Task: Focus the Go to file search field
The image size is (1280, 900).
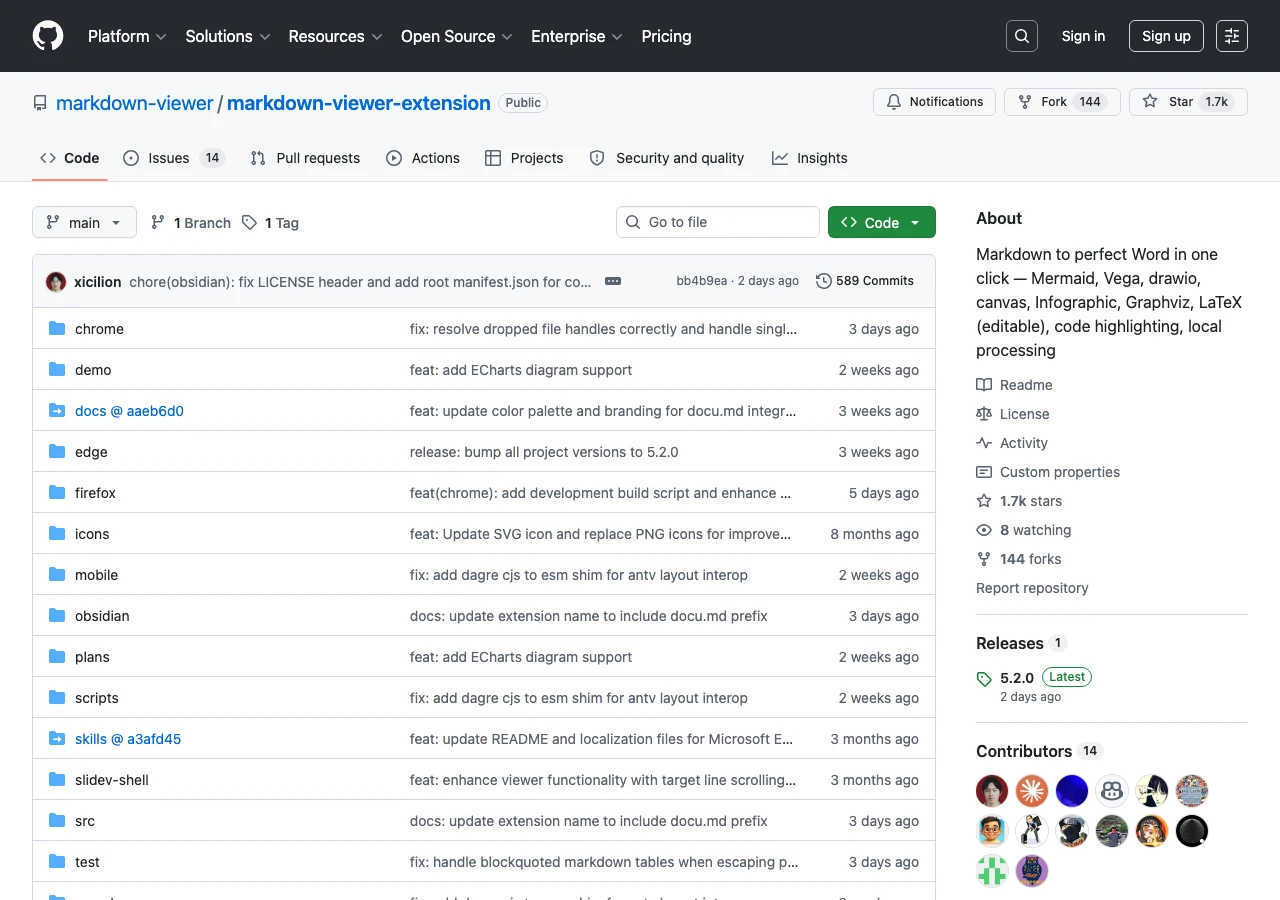Action: coord(718,222)
